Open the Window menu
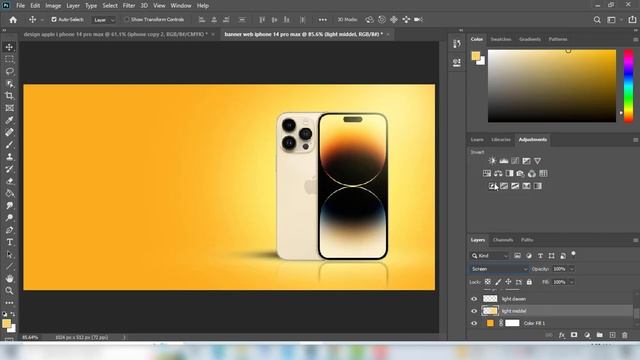 click(181, 6)
